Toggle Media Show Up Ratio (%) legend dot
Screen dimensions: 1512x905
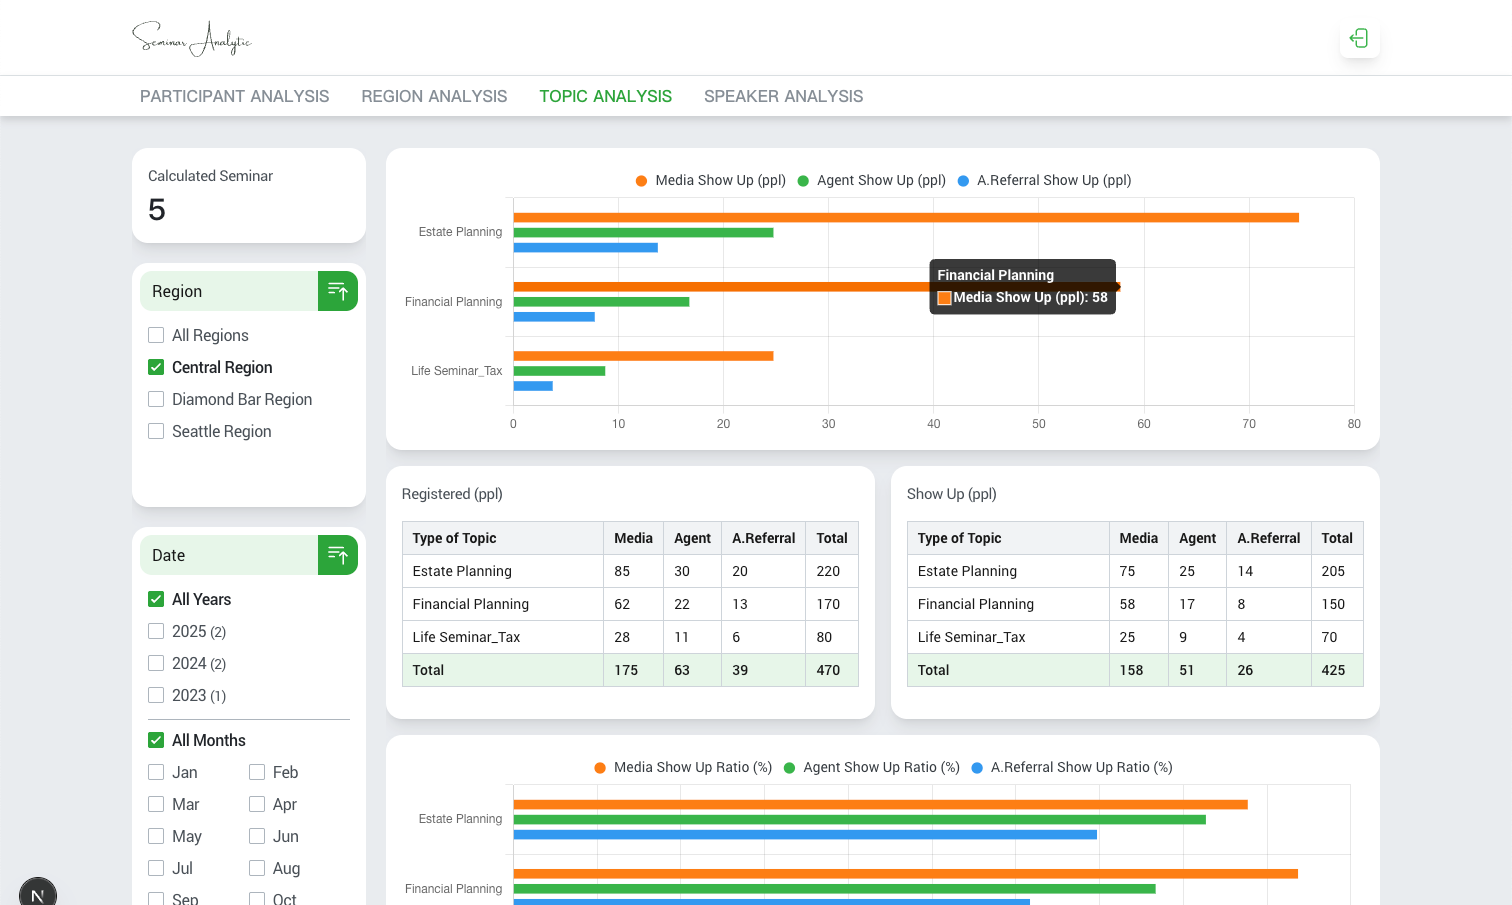tap(600, 768)
